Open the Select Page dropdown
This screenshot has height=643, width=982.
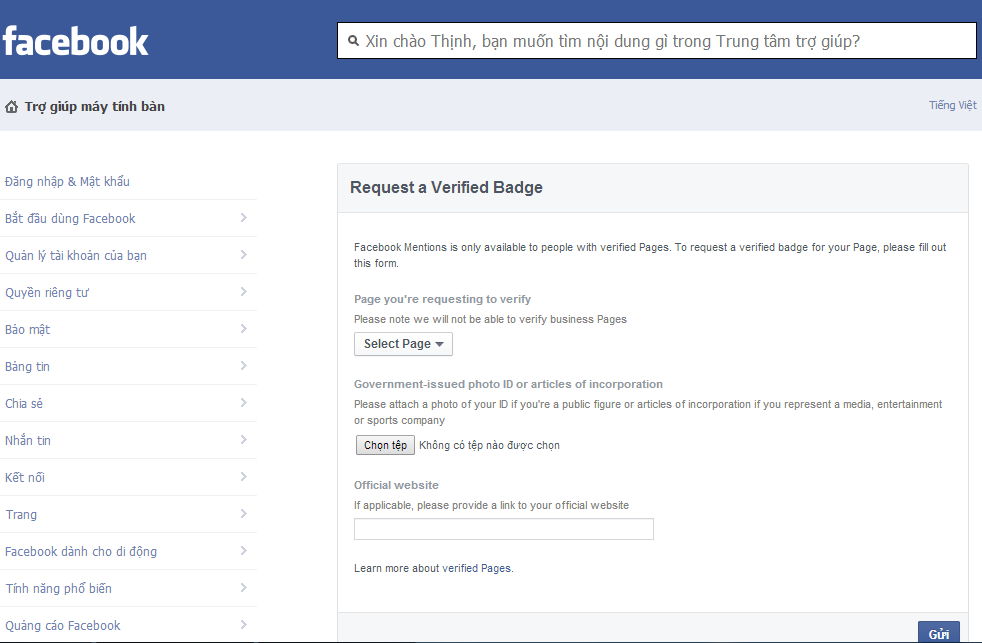[x=403, y=344]
